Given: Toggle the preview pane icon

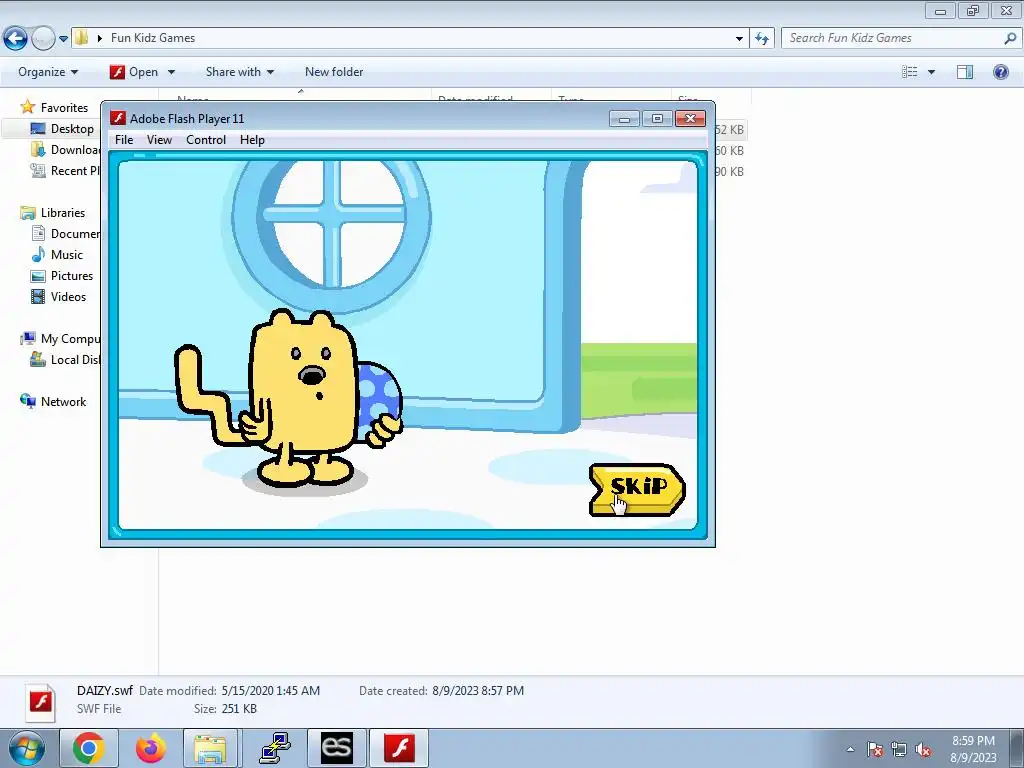Looking at the screenshot, I should tap(965, 72).
